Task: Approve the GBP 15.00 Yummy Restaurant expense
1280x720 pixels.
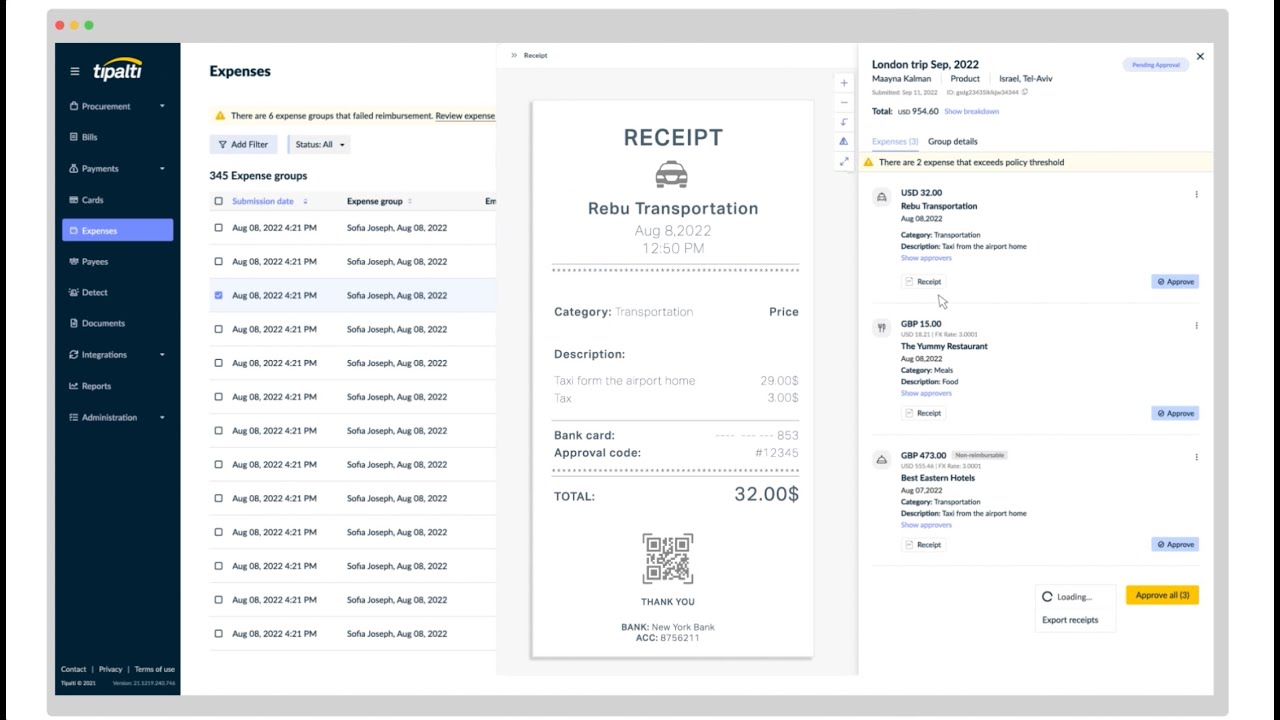Action: (x=1175, y=413)
